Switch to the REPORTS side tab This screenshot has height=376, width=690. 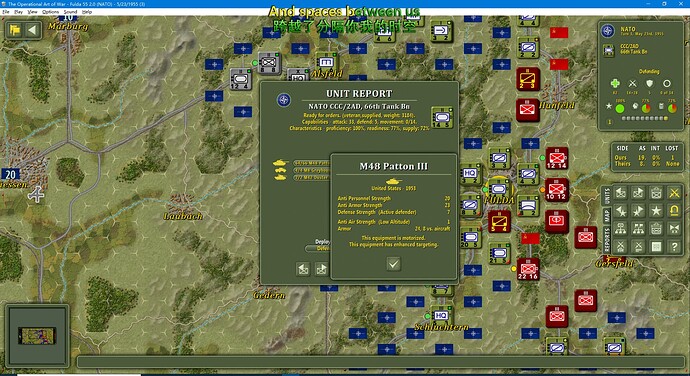click(607, 240)
